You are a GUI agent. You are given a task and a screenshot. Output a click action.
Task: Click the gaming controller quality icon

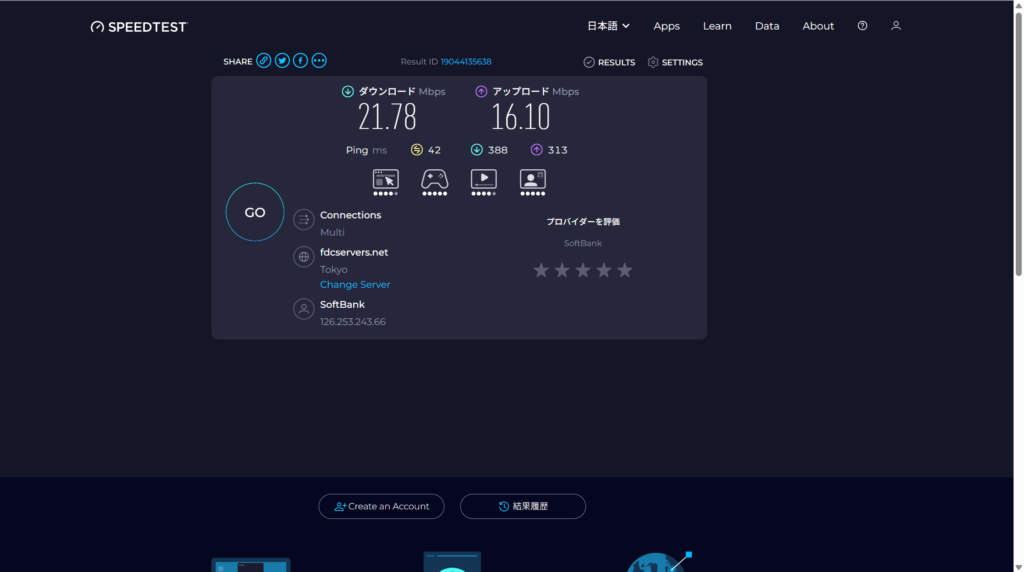434,180
